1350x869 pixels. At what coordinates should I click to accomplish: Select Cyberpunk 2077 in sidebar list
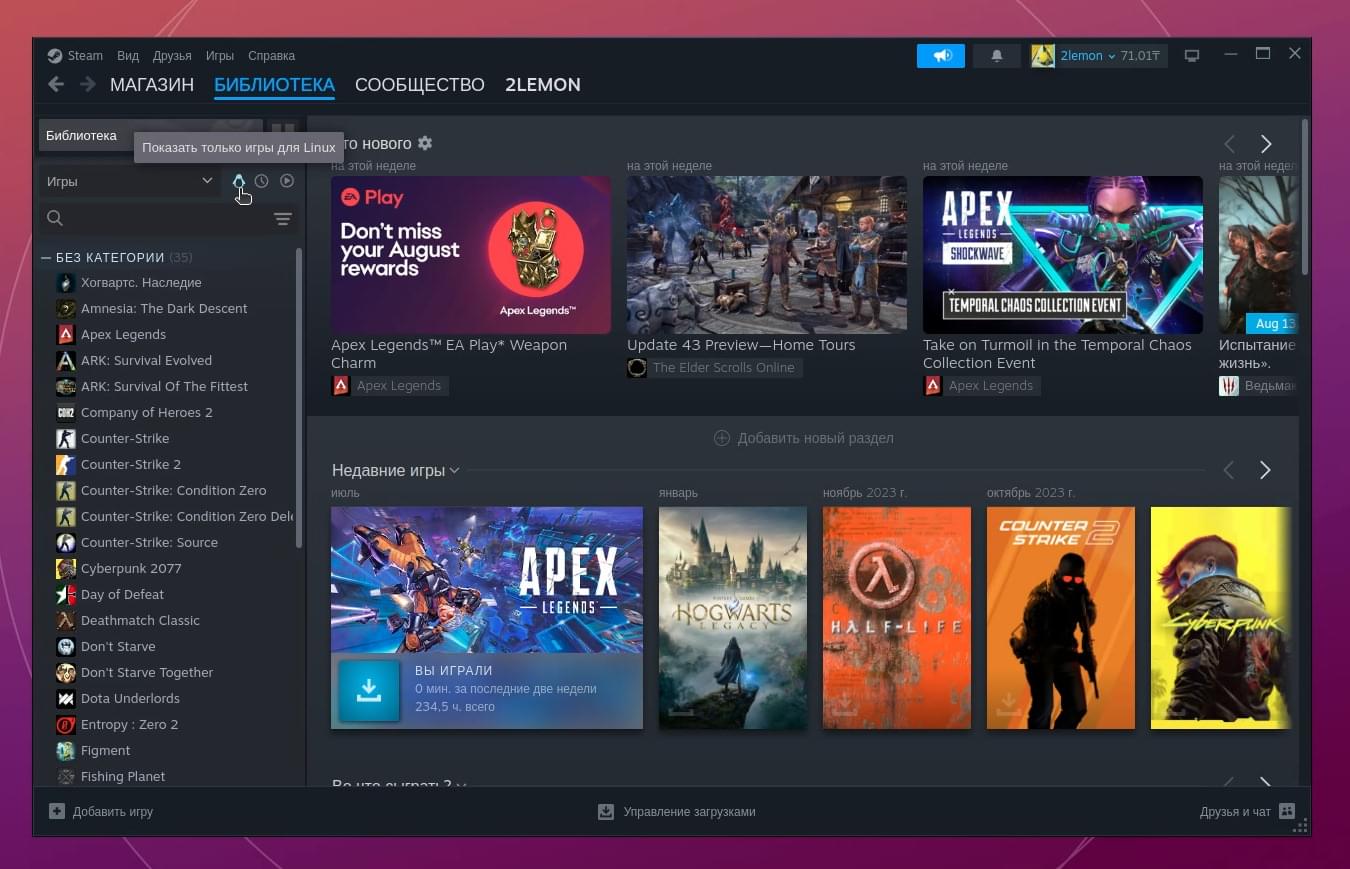click(131, 569)
